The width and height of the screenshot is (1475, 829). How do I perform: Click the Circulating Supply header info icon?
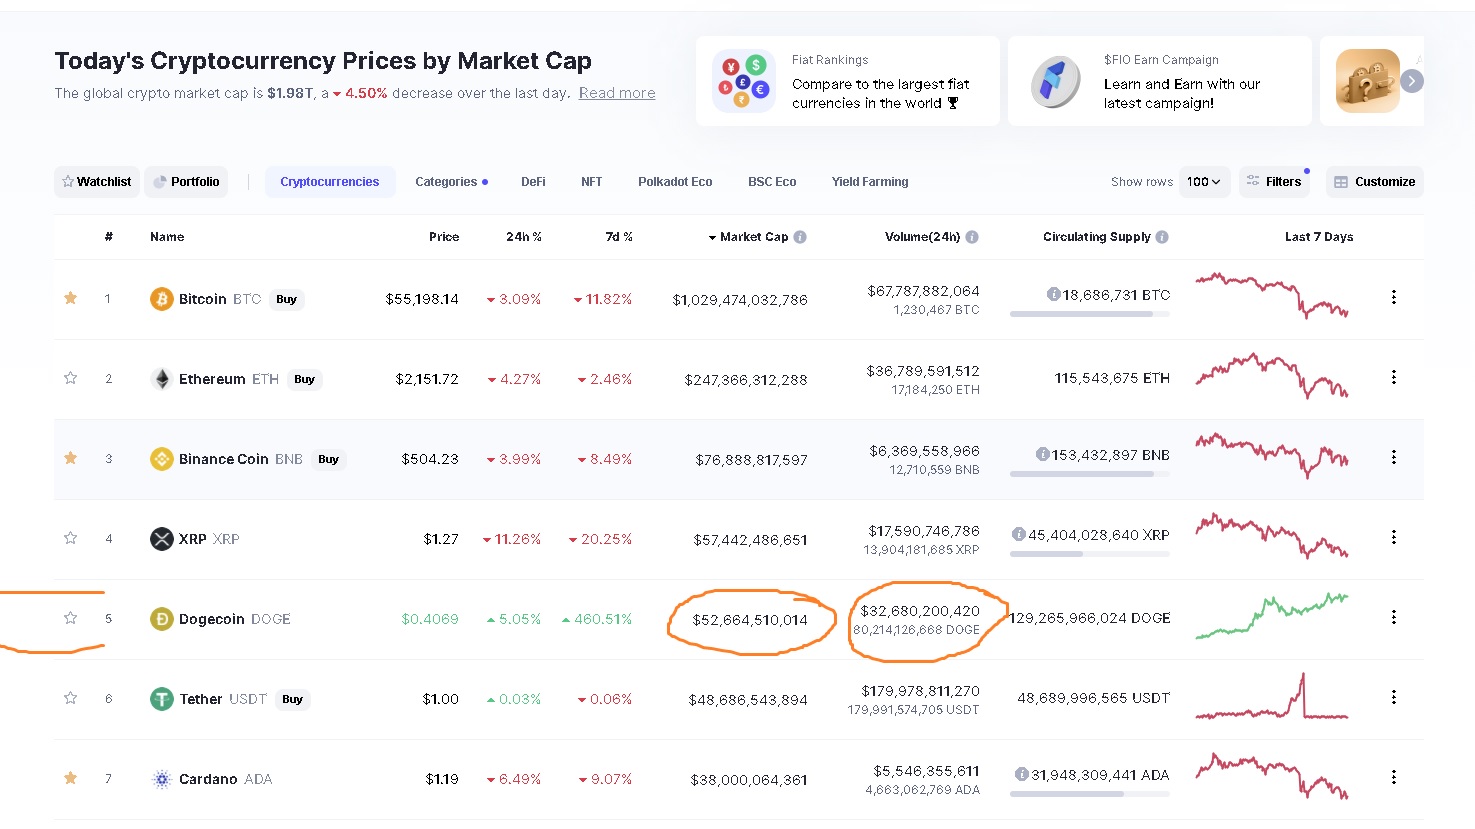tap(1162, 237)
